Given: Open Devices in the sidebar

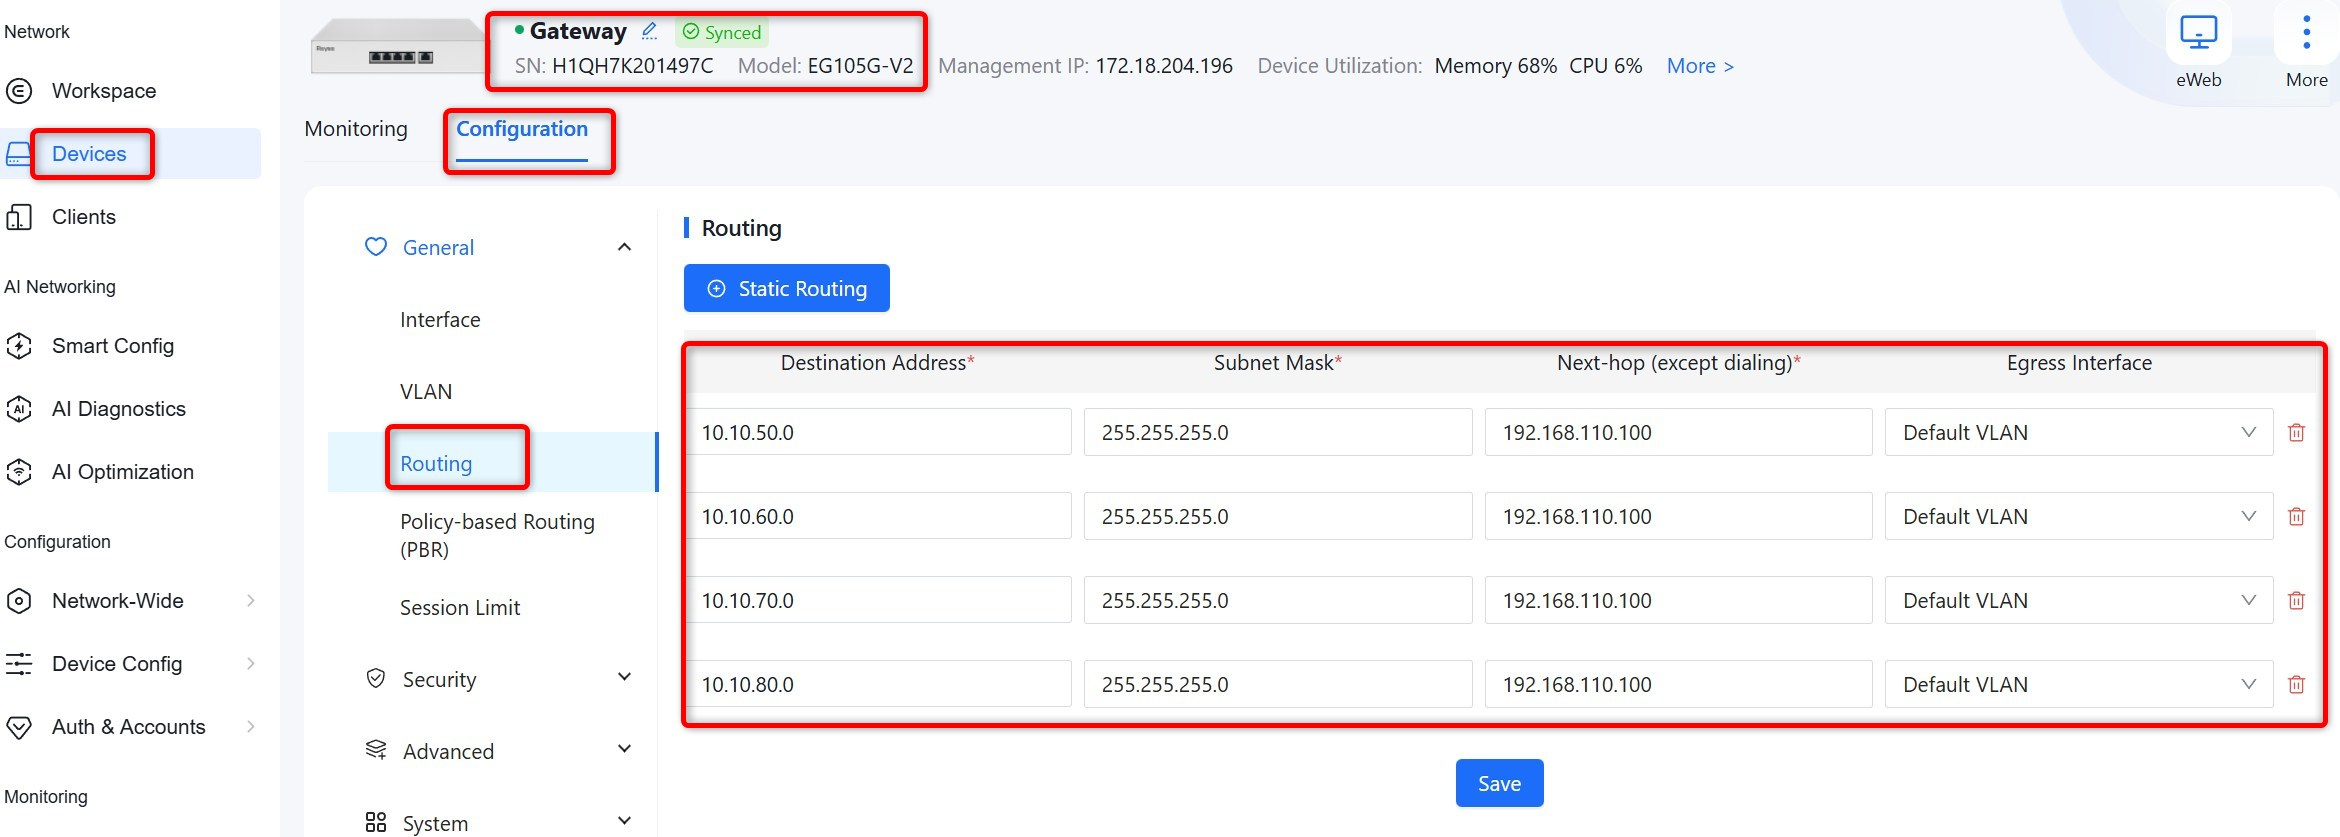Looking at the screenshot, I should (89, 154).
